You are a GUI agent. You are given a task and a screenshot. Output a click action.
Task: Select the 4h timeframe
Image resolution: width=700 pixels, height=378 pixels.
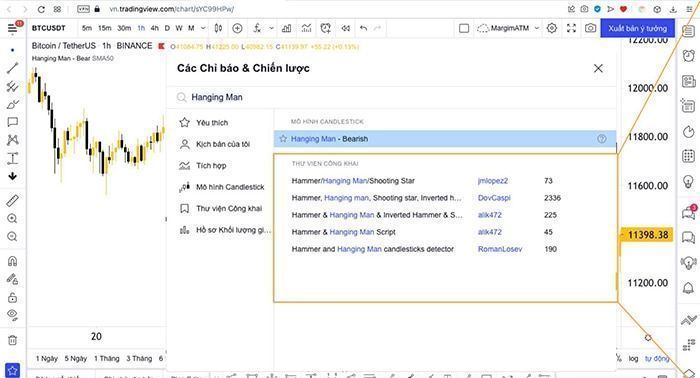pyautogui.click(x=154, y=28)
